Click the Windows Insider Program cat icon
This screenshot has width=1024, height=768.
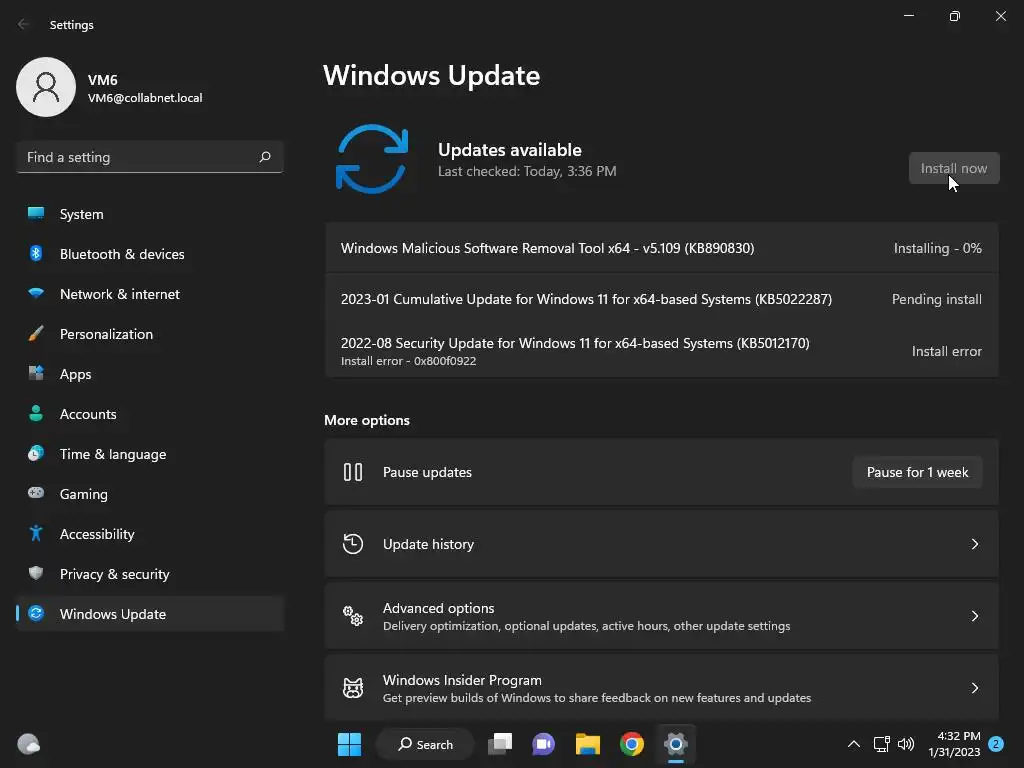coord(353,688)
